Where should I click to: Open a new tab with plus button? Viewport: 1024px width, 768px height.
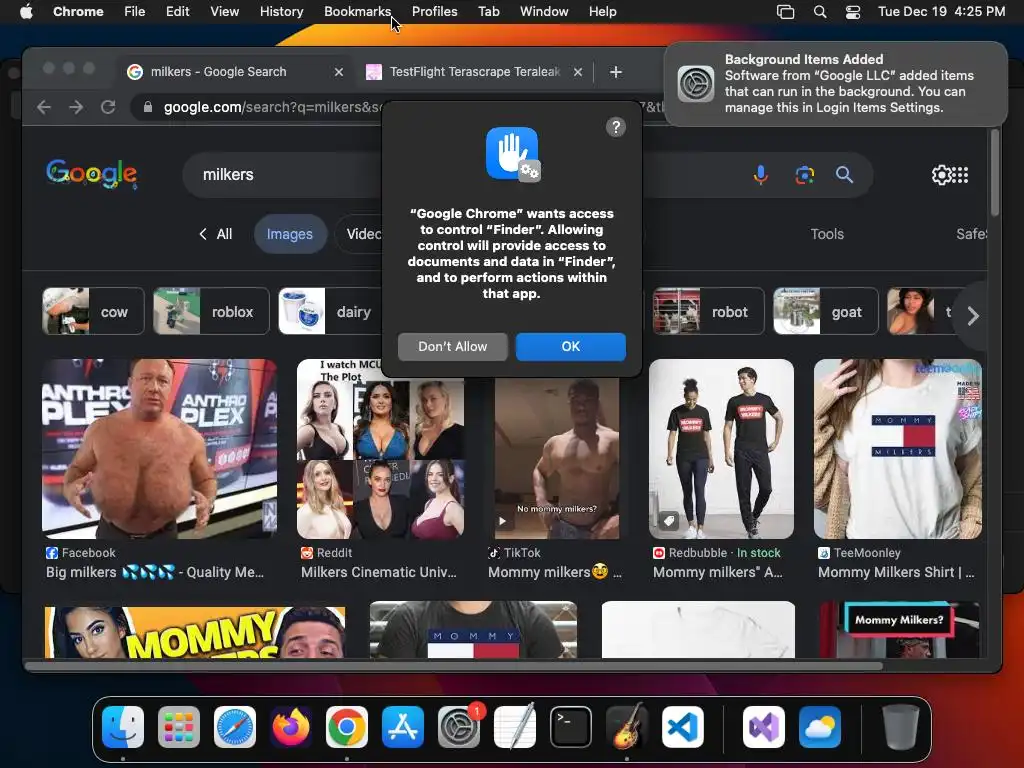[615, 72]
